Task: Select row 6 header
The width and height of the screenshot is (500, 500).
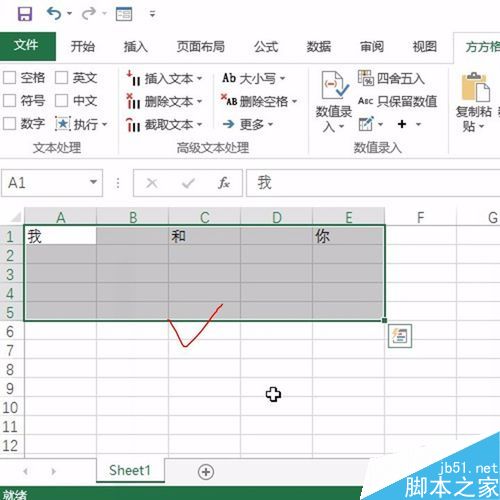Action: click(11, 331)
